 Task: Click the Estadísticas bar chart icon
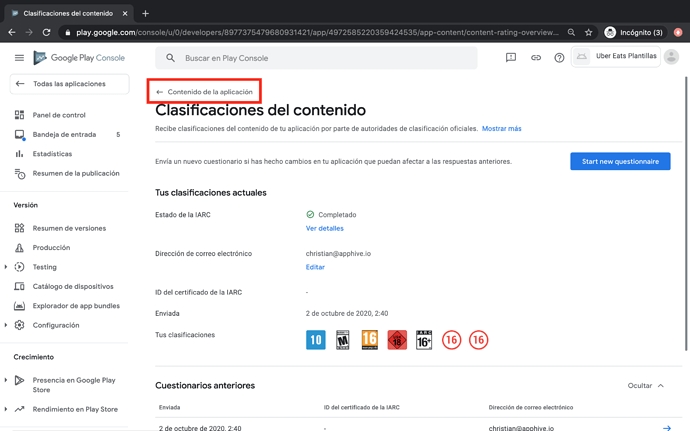coord(19,154)
